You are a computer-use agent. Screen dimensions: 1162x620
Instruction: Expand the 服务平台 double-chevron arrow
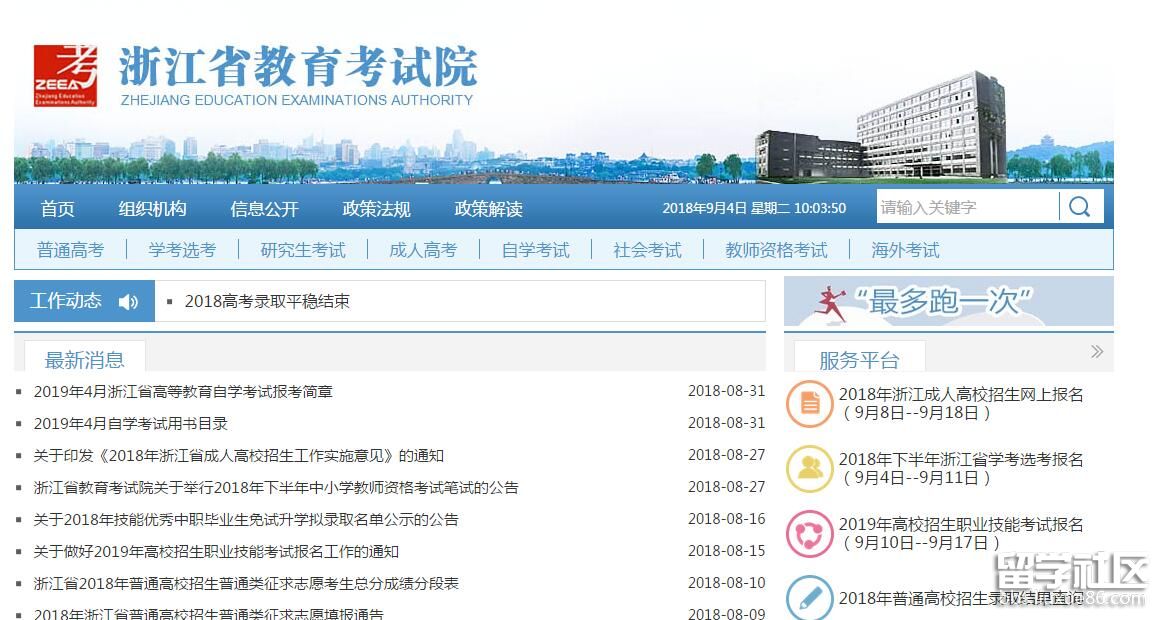coord(1097,351)
